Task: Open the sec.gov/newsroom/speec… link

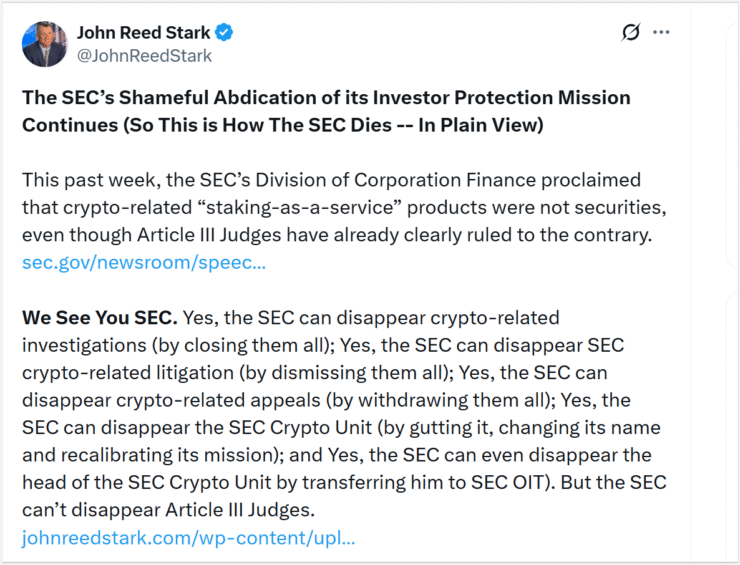Action: point(144,262)
